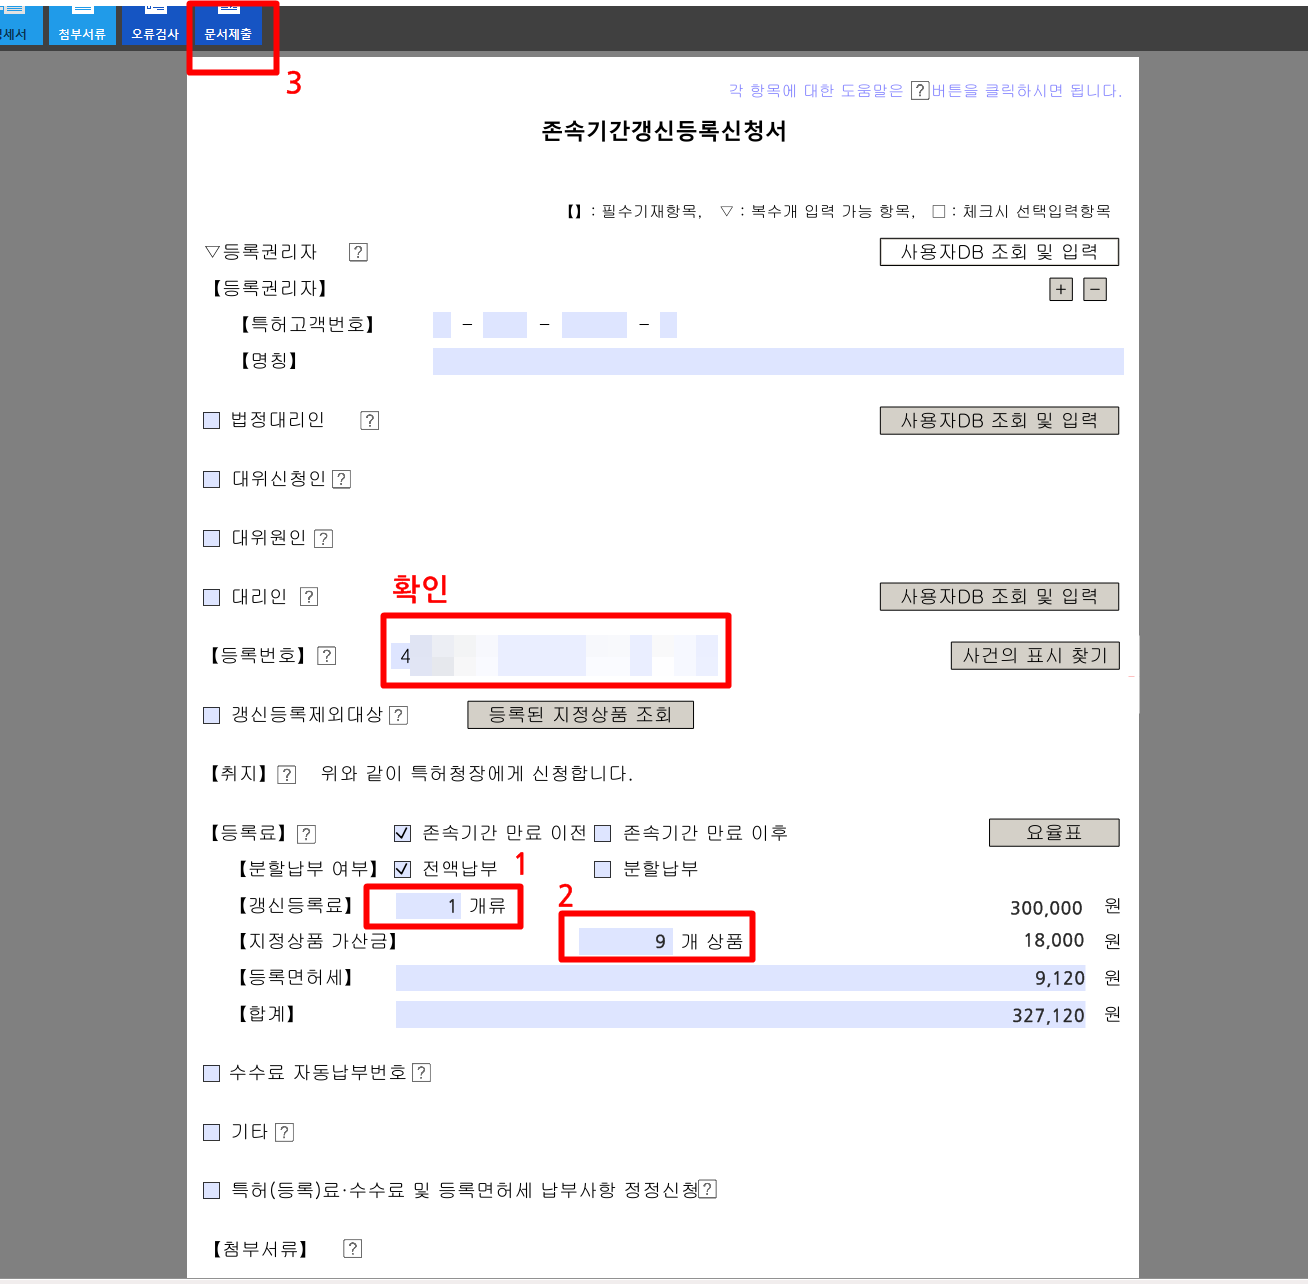This screenshot has height=1284, width=1308.
Task: Click 등록된 지정상품 조회 button
Action: (x=580, y=715)
